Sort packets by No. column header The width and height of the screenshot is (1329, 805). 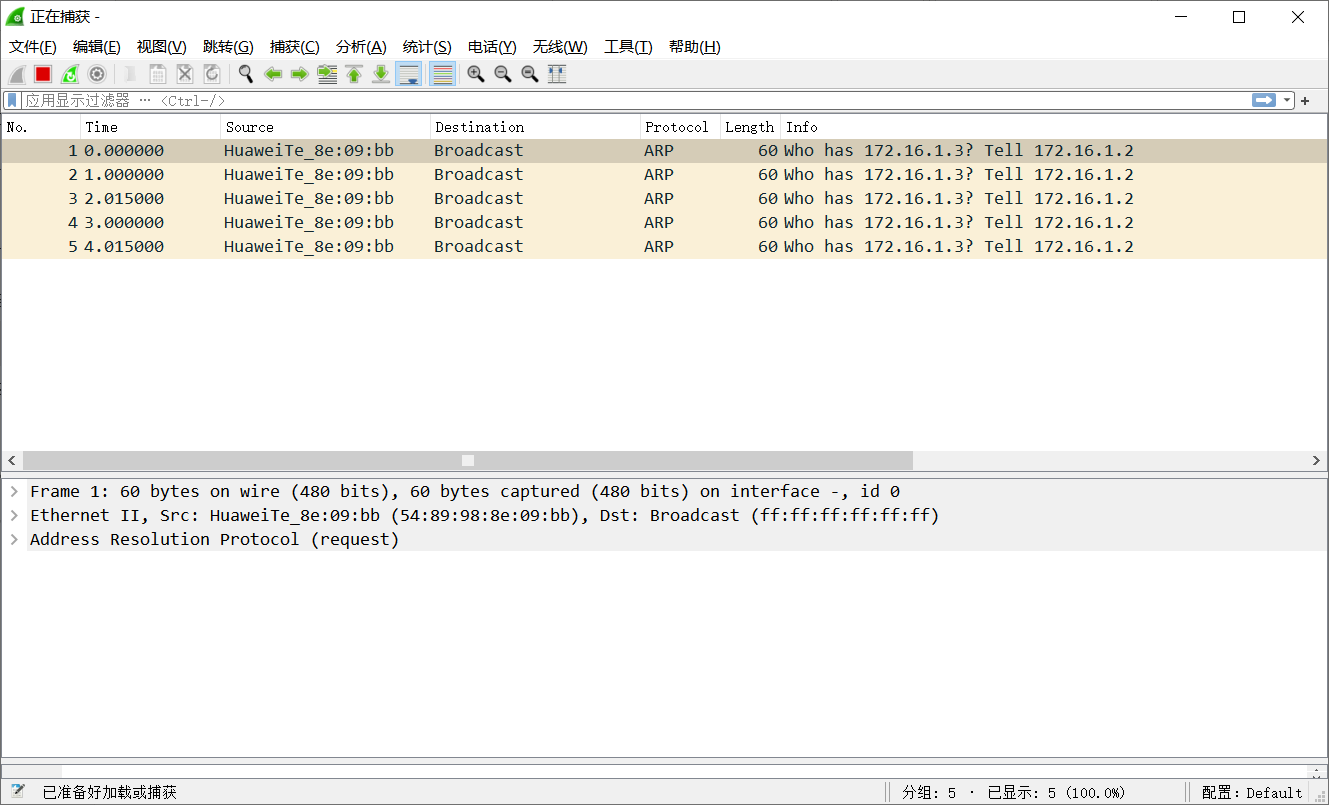41,127
